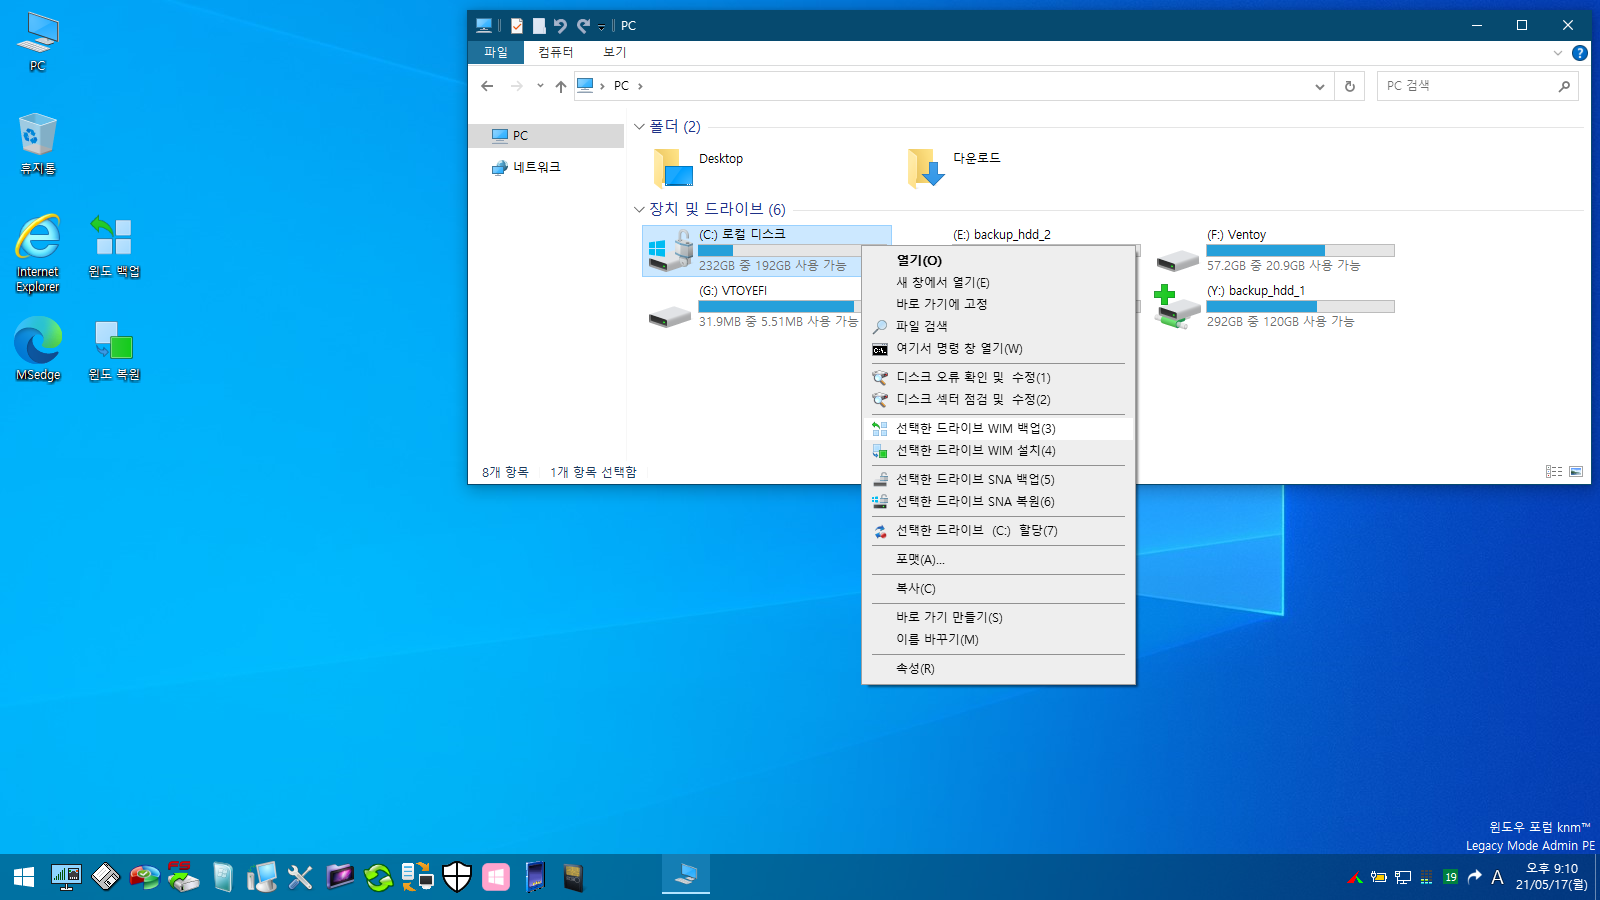Click the (E:) backup_hdd_2 drive label
Screen dimensions: 1600x900
[x=1002, y=235]
